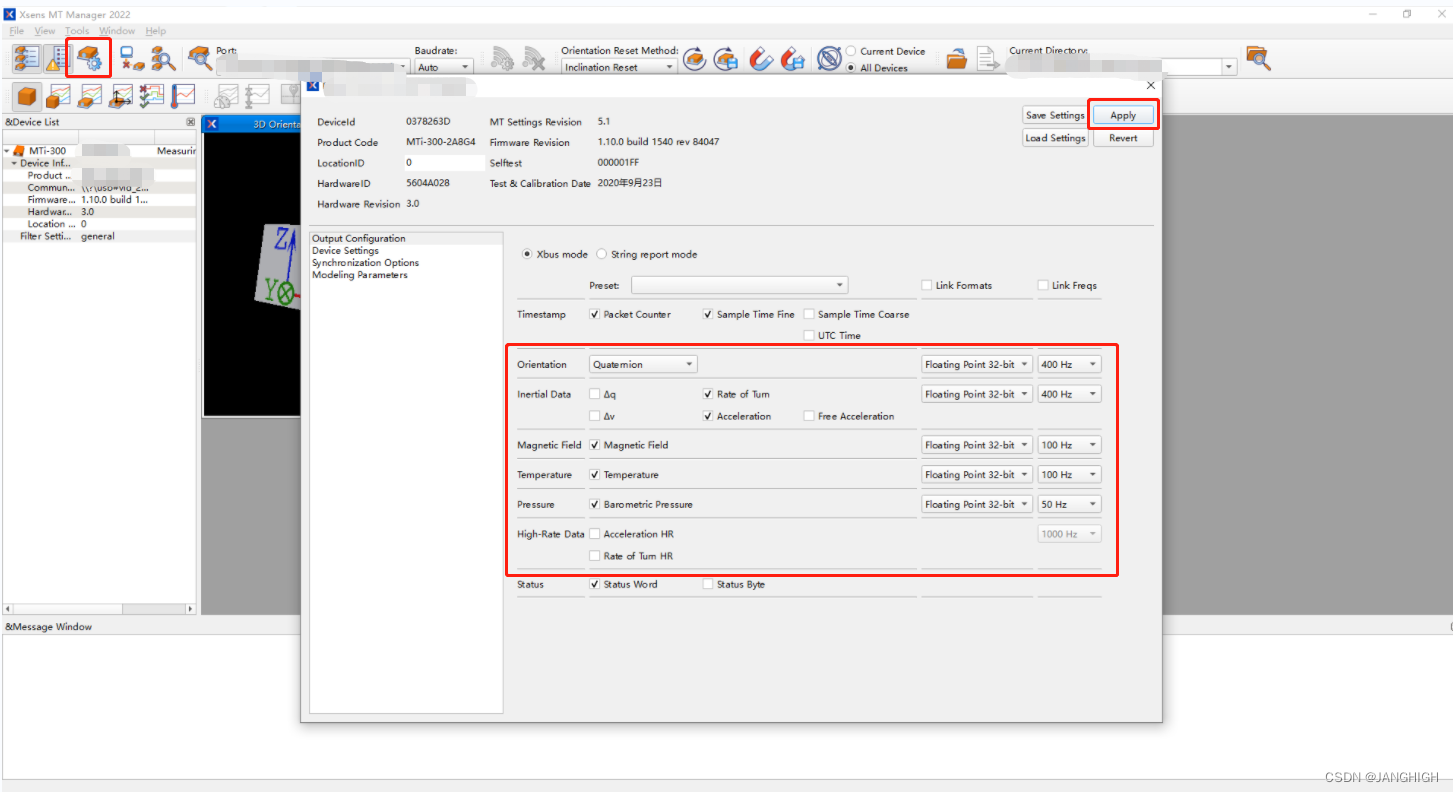The image size is (1453, 792).
Task: Open the Pressure row 50 Hz dropdown
Action: [1069, 504]
